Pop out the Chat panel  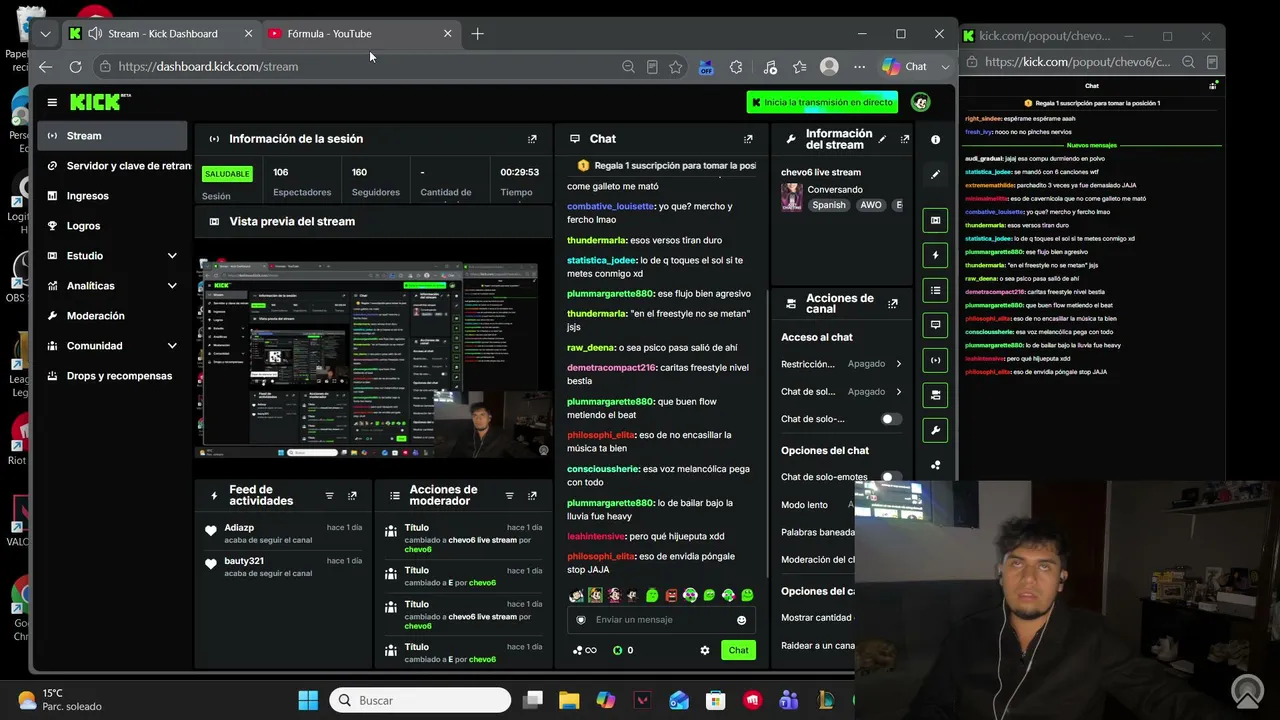(748, 139)
